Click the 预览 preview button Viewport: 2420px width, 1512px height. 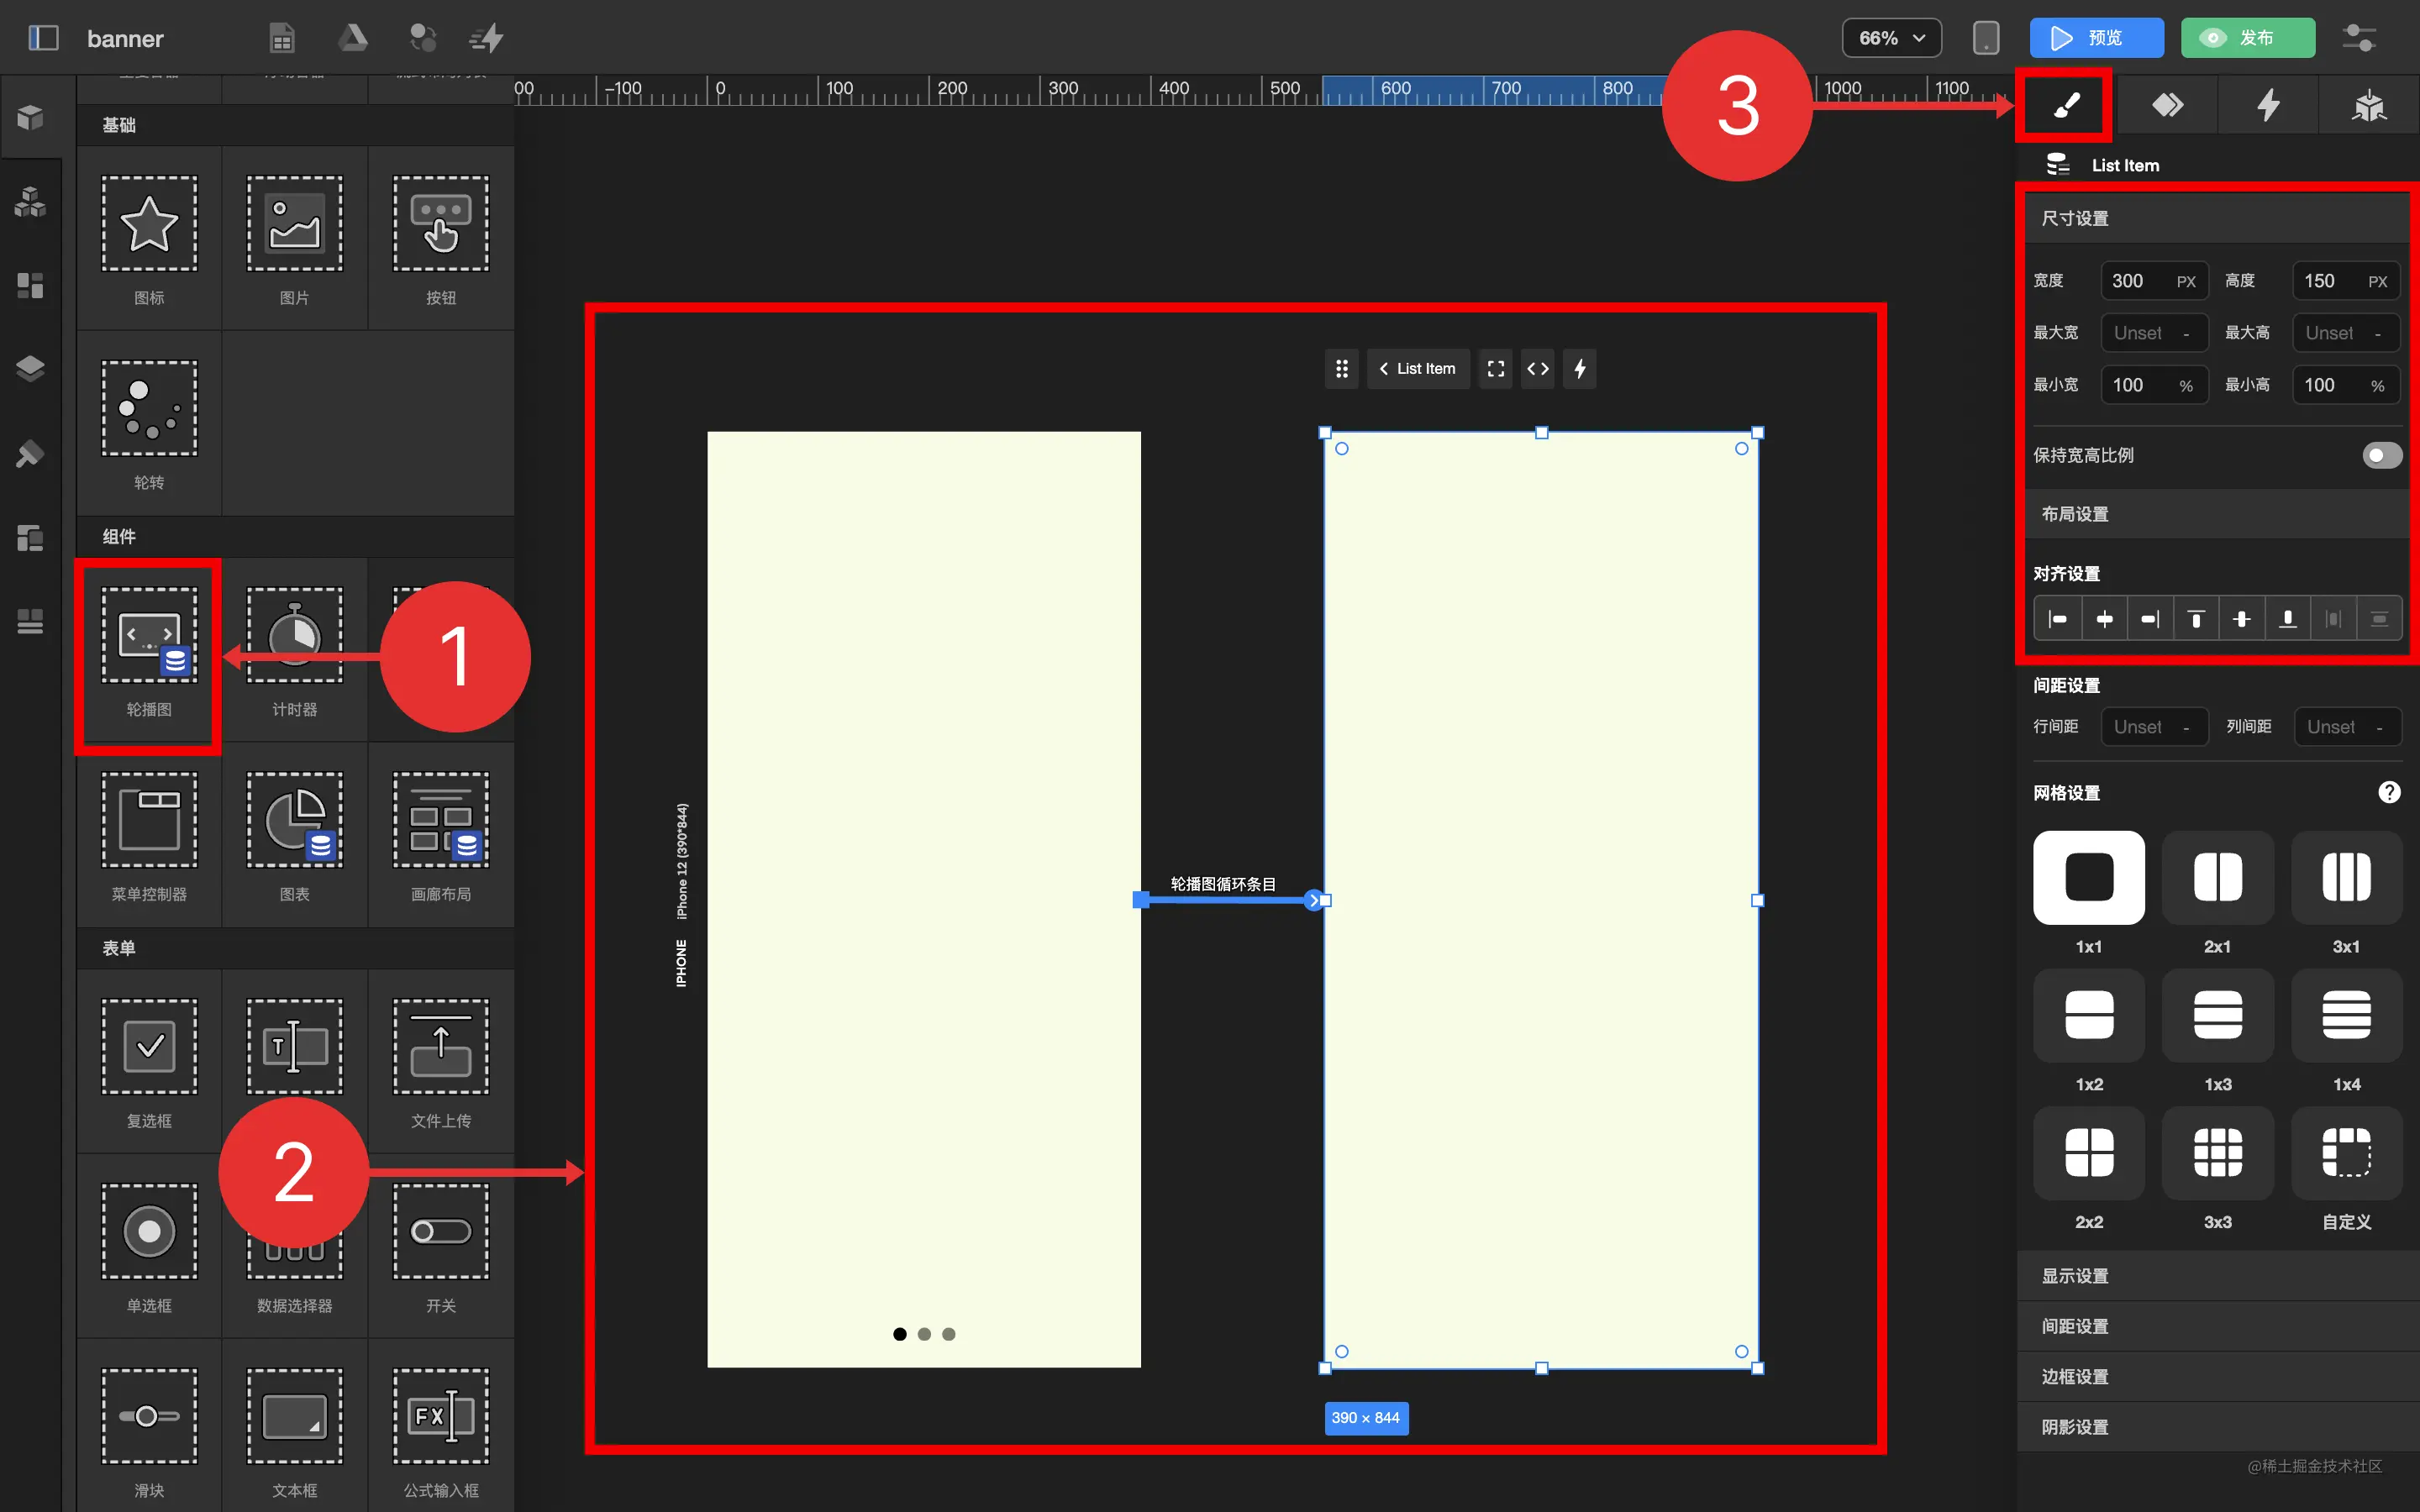[x=2095, y=38]
